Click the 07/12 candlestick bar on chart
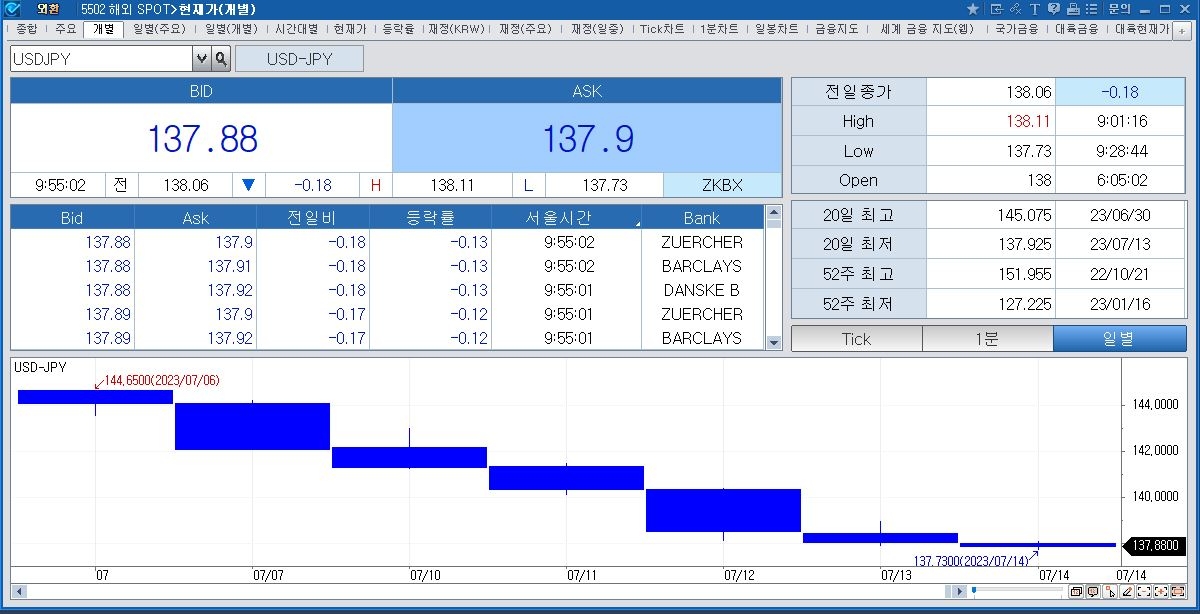This screenshot has width=1200, height=614. click(x=723, y=510)
